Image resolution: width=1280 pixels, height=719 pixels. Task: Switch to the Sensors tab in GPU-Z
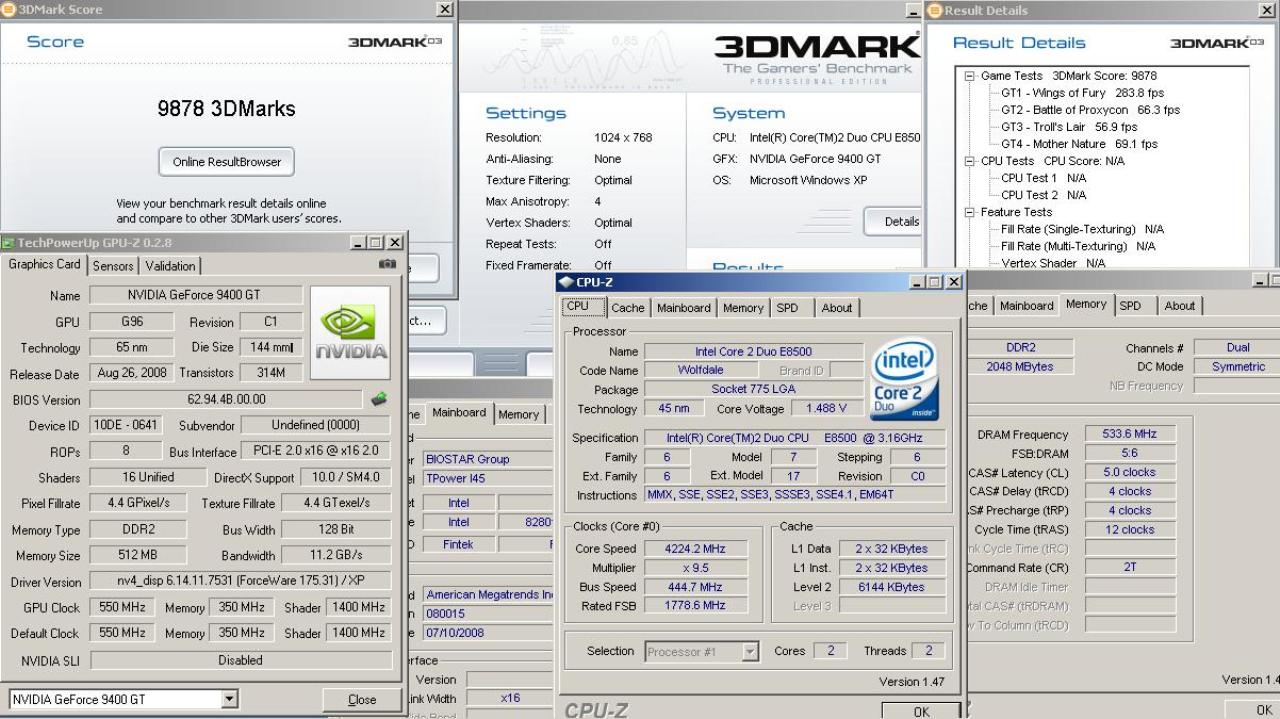113,266
